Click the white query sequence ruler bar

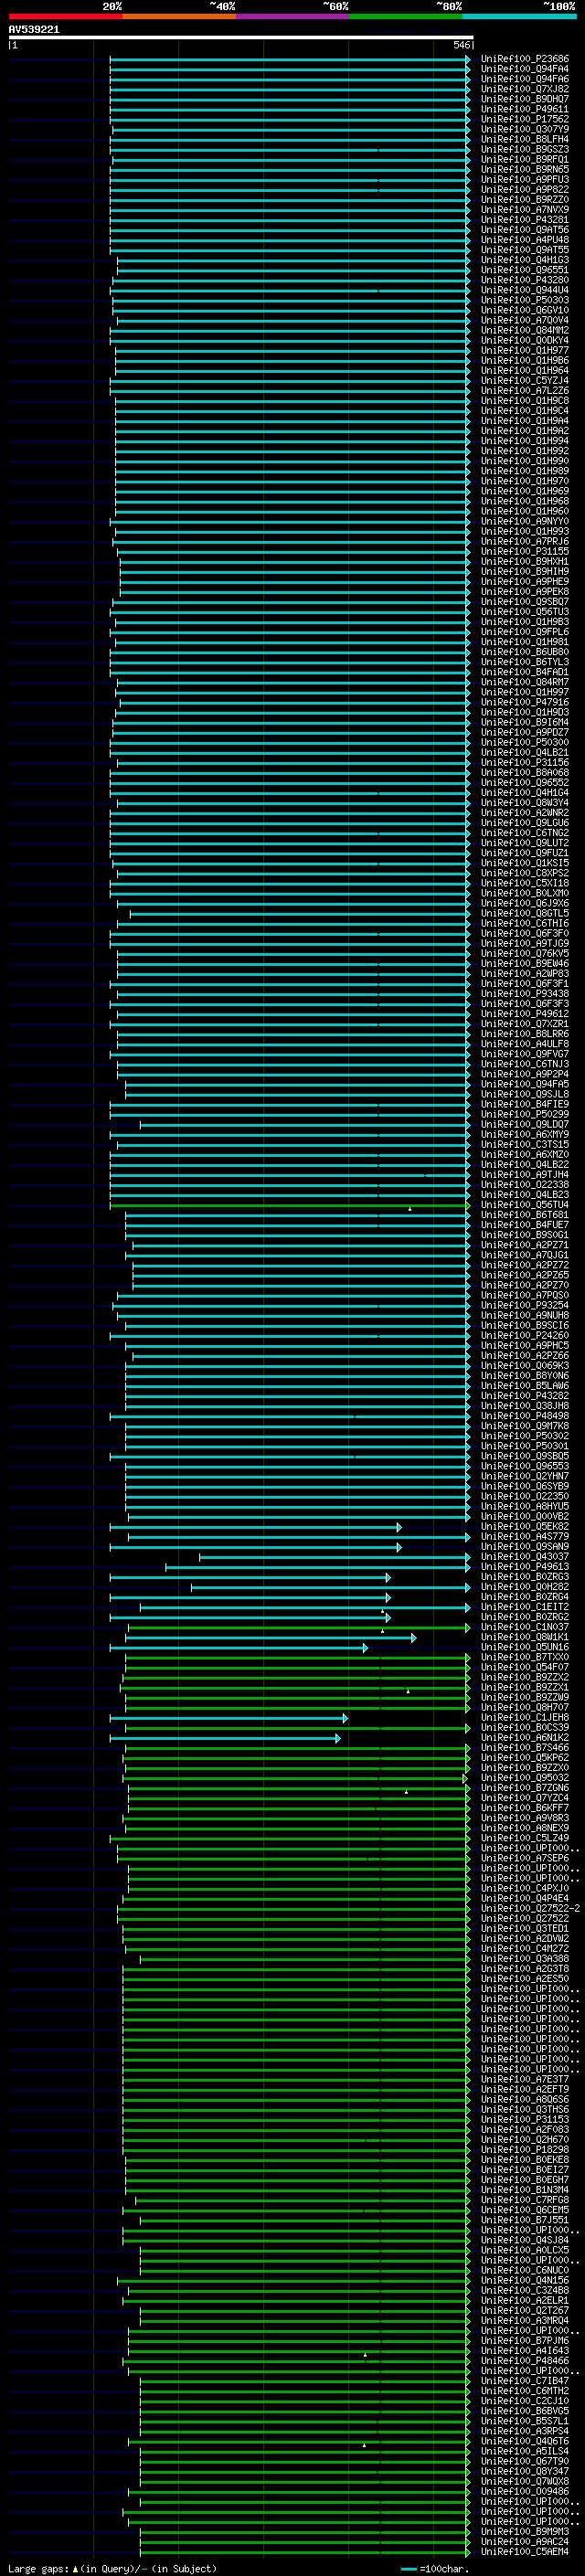[241, 38]
